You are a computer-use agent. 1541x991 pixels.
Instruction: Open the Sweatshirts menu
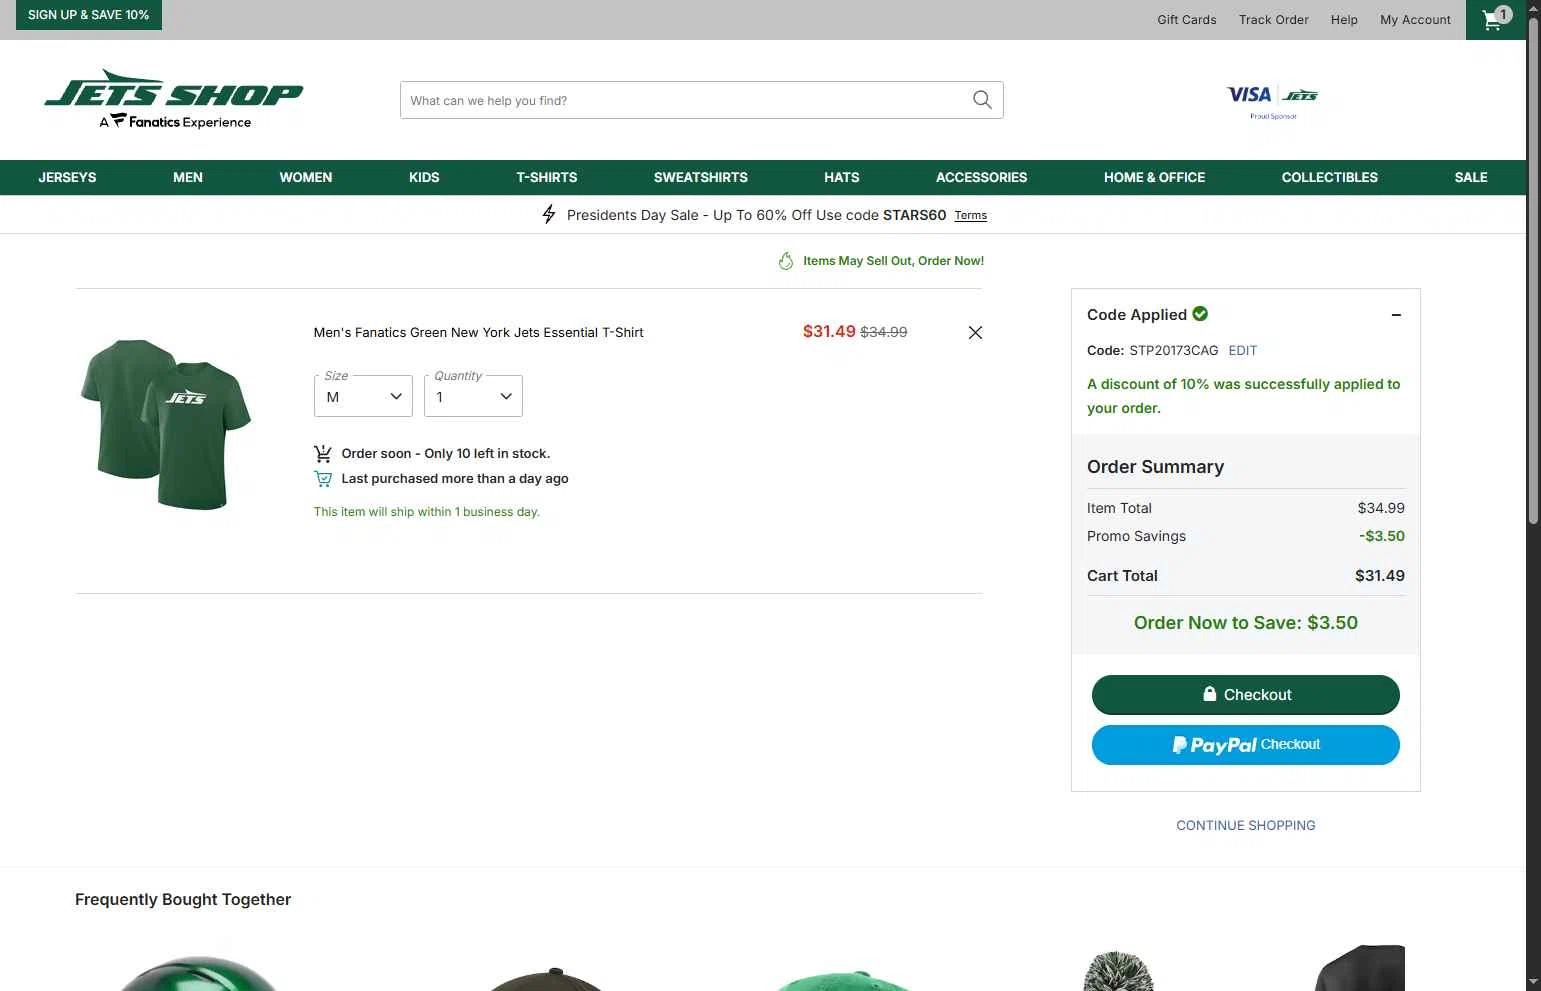pyautogui.click(x=701, y=177)
